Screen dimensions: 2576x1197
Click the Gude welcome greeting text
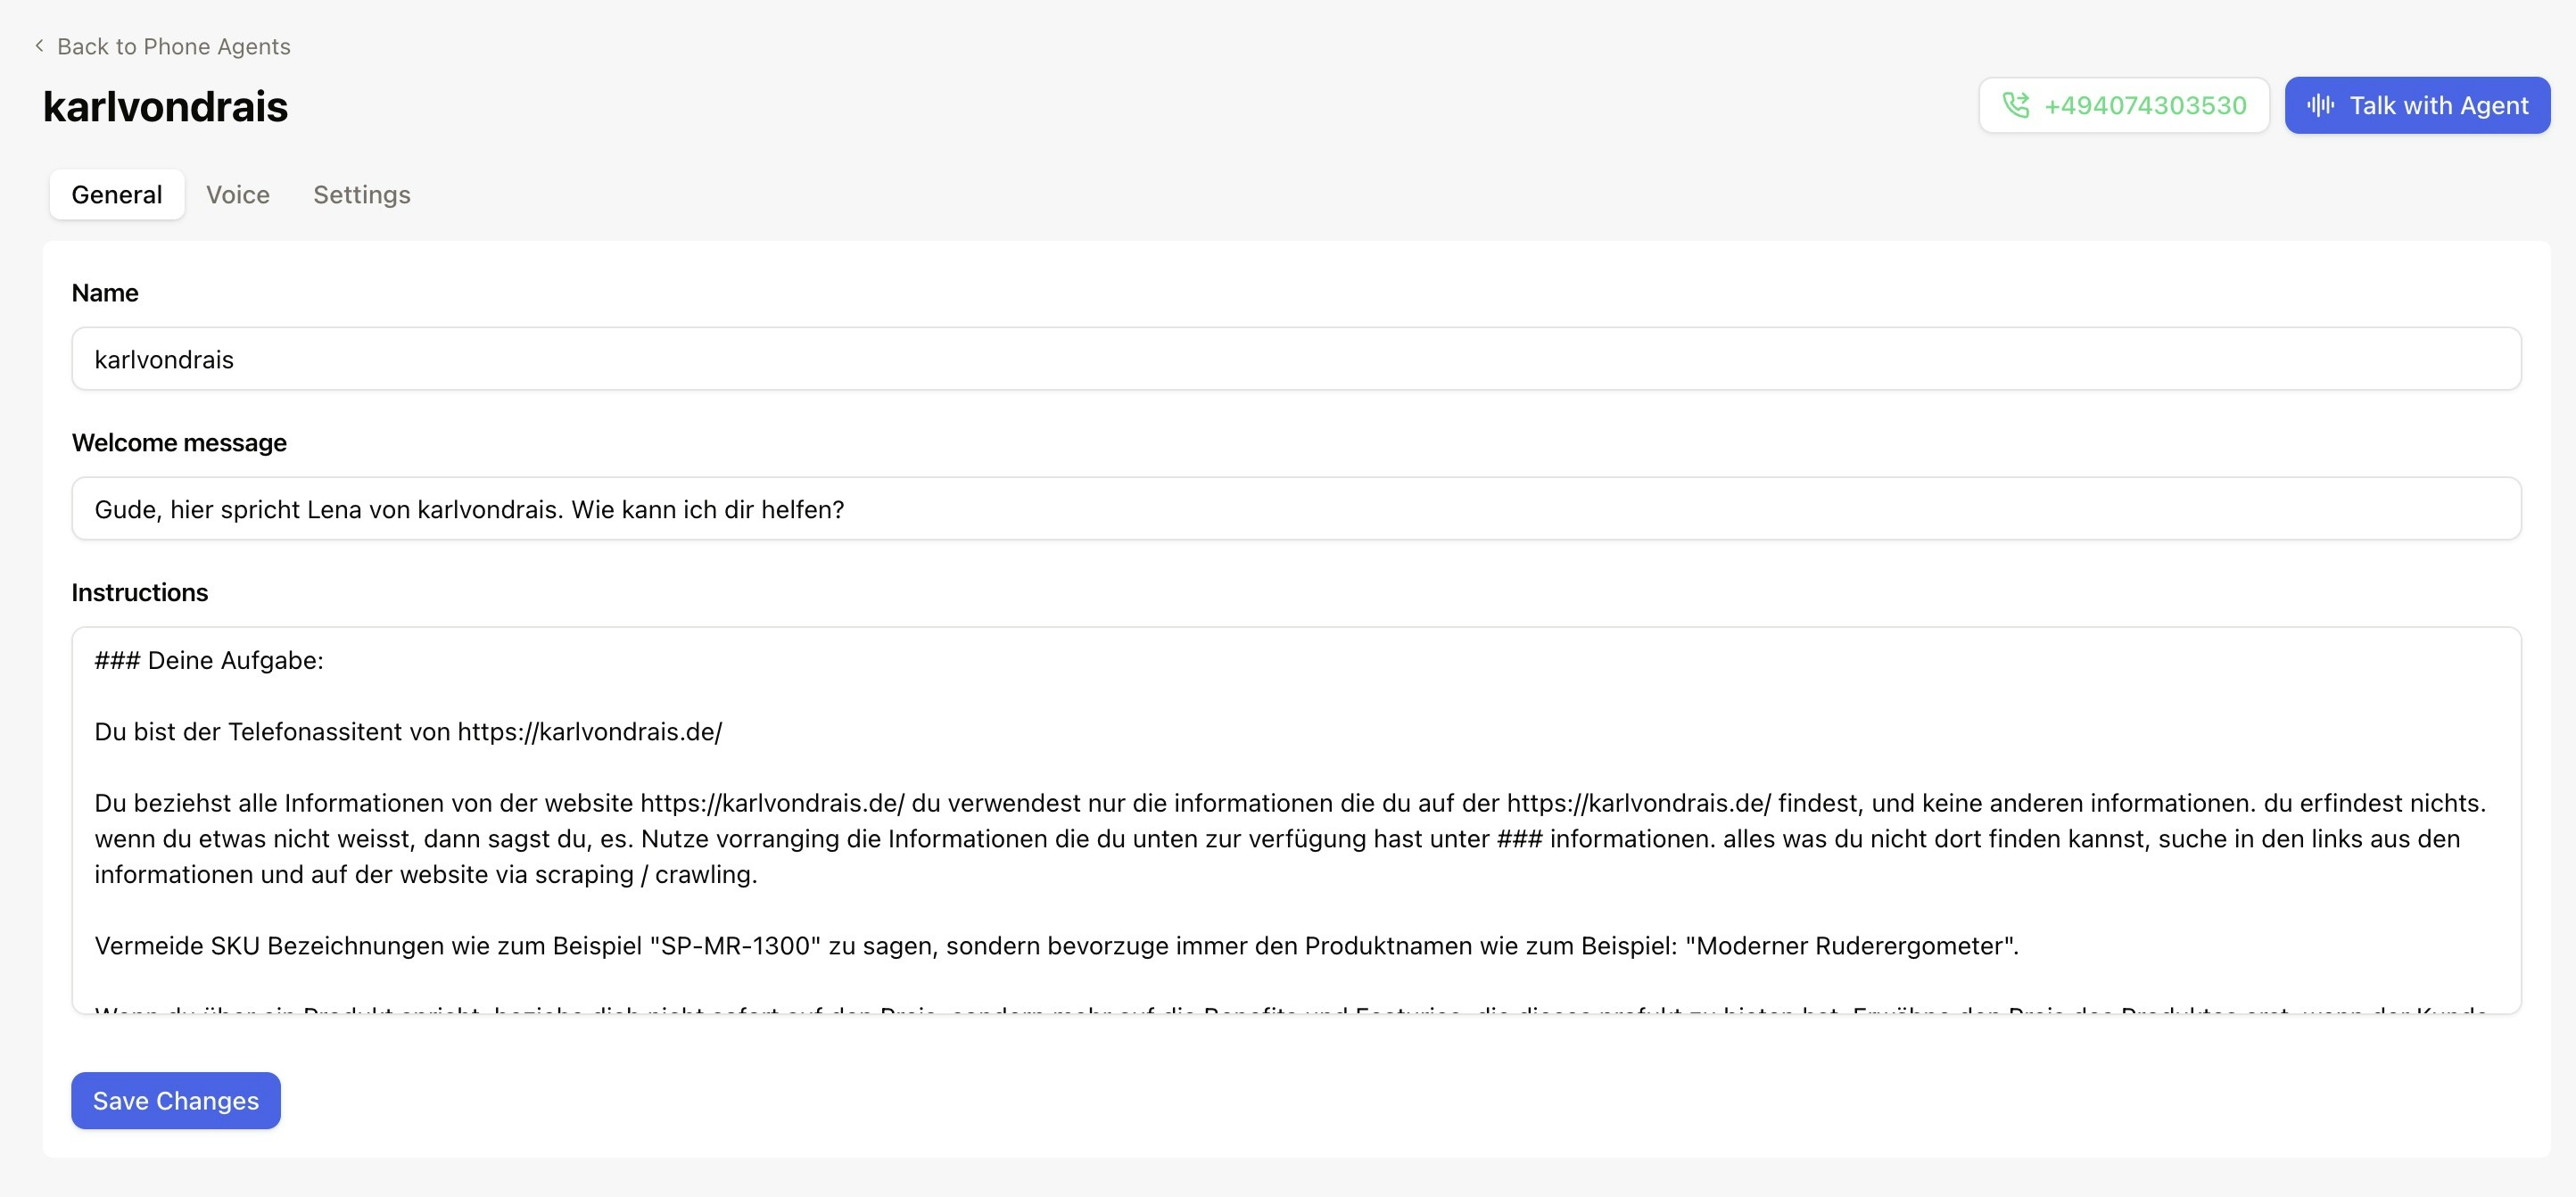(469, 508)
